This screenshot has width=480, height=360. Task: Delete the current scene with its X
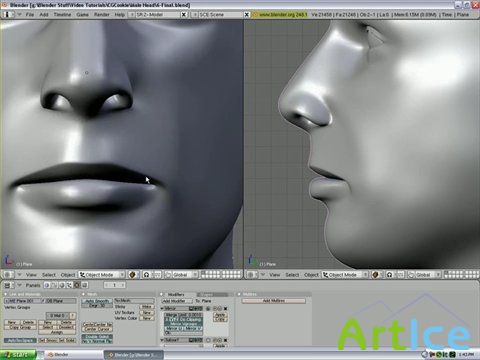[x=247, y=15]
